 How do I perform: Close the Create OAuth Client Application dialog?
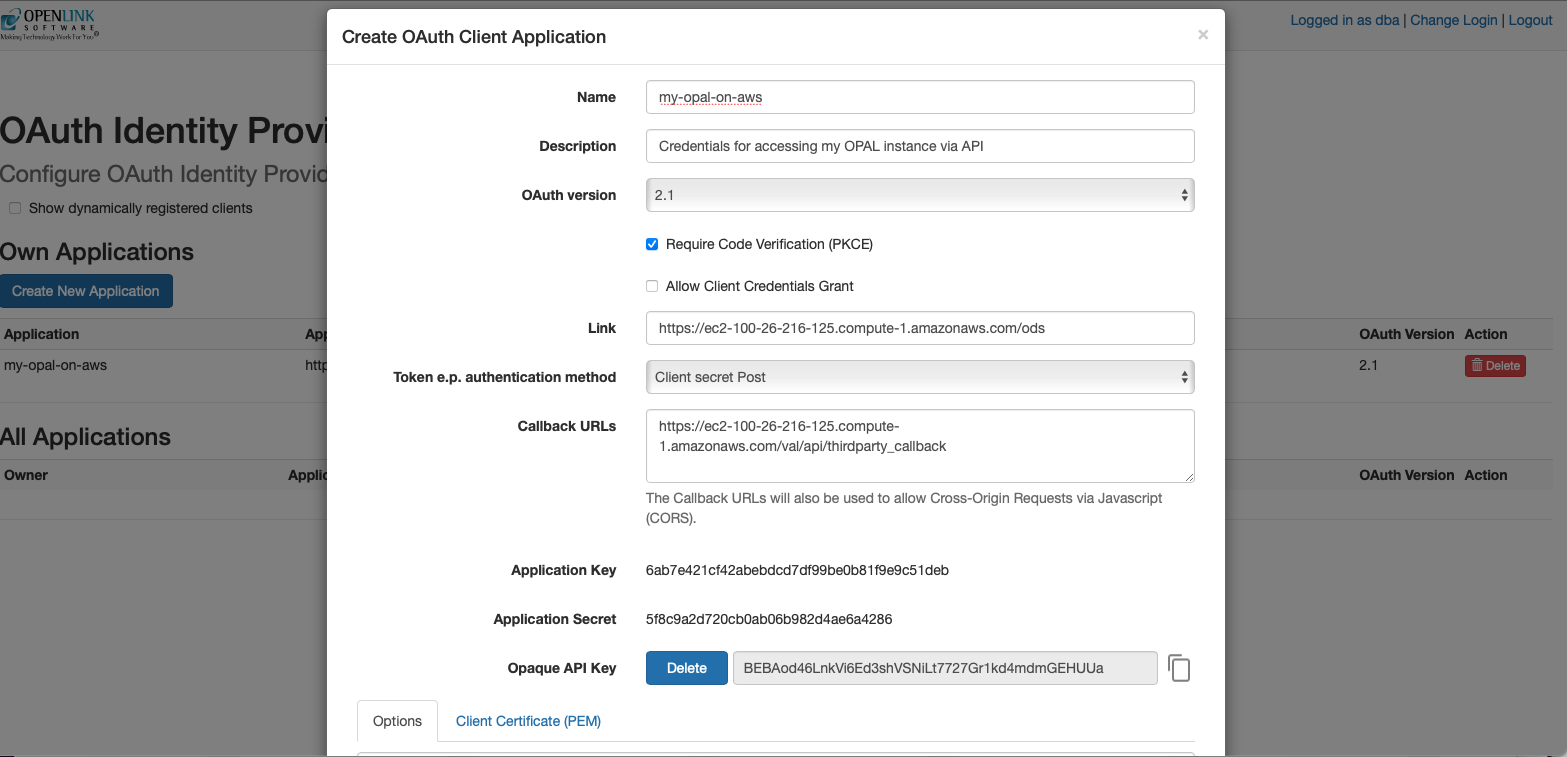tap(1203, 35)
